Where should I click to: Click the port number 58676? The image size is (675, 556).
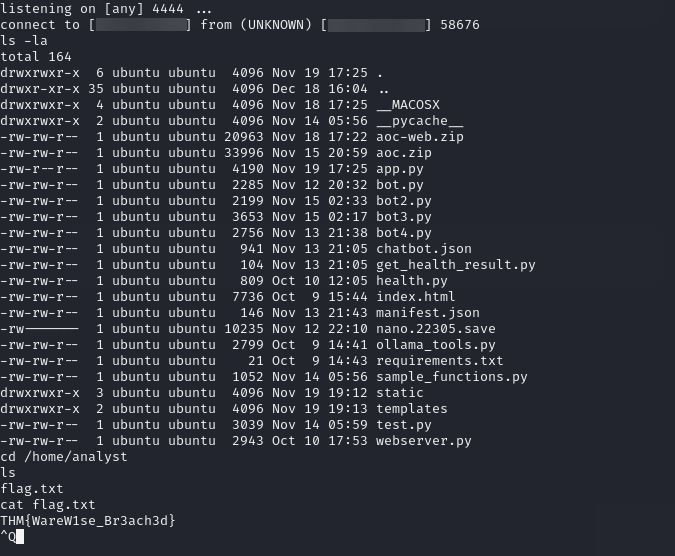tap(459, 25)
